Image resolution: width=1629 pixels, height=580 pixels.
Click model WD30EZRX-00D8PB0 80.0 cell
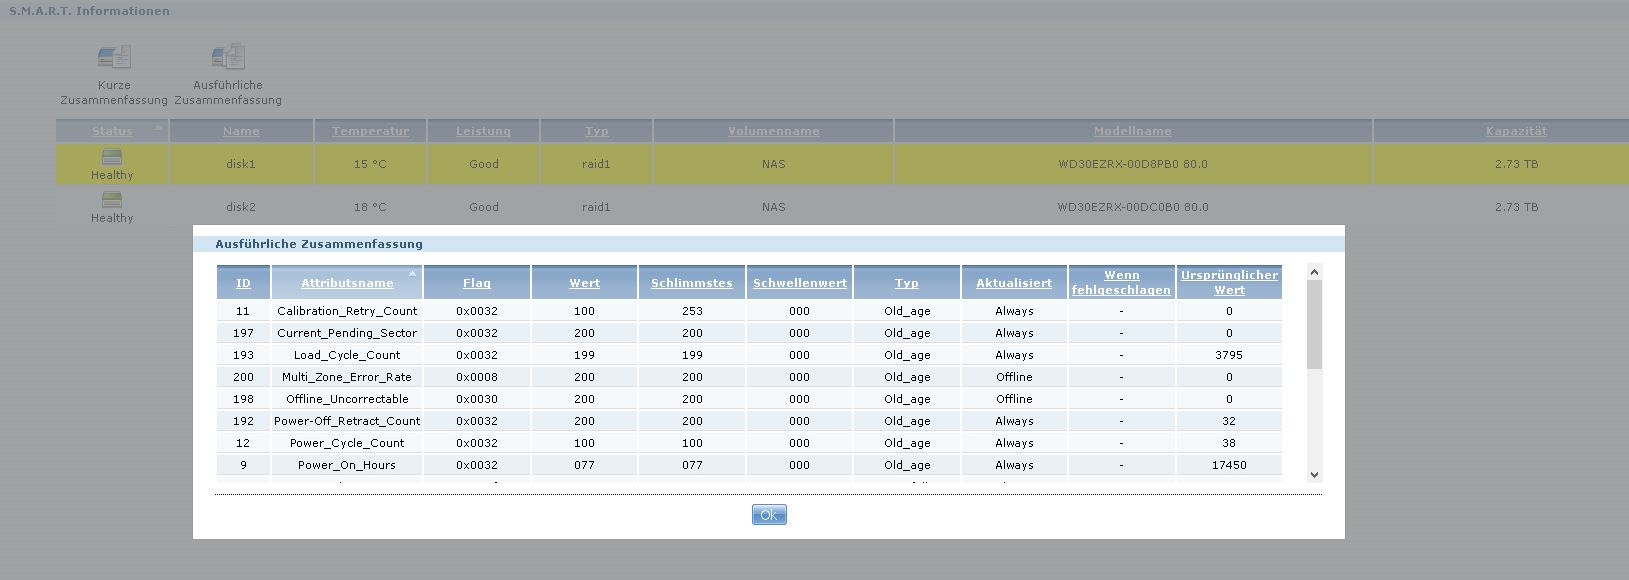(1133, 164)
